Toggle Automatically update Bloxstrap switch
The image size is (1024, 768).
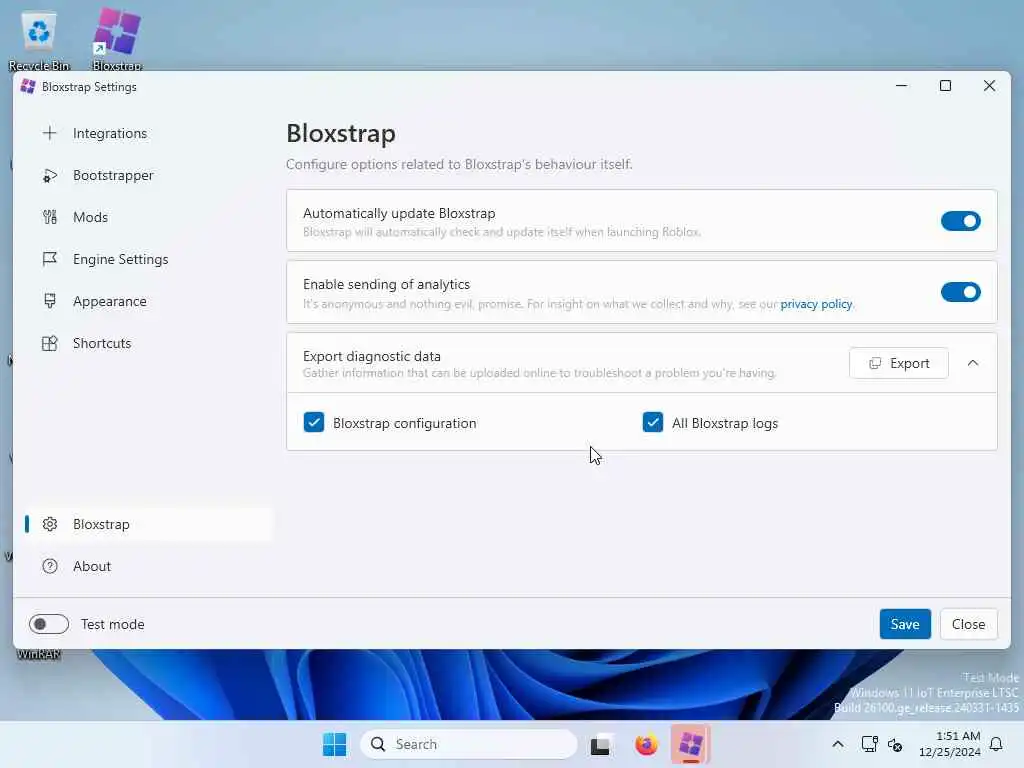(x=960, y=221)
